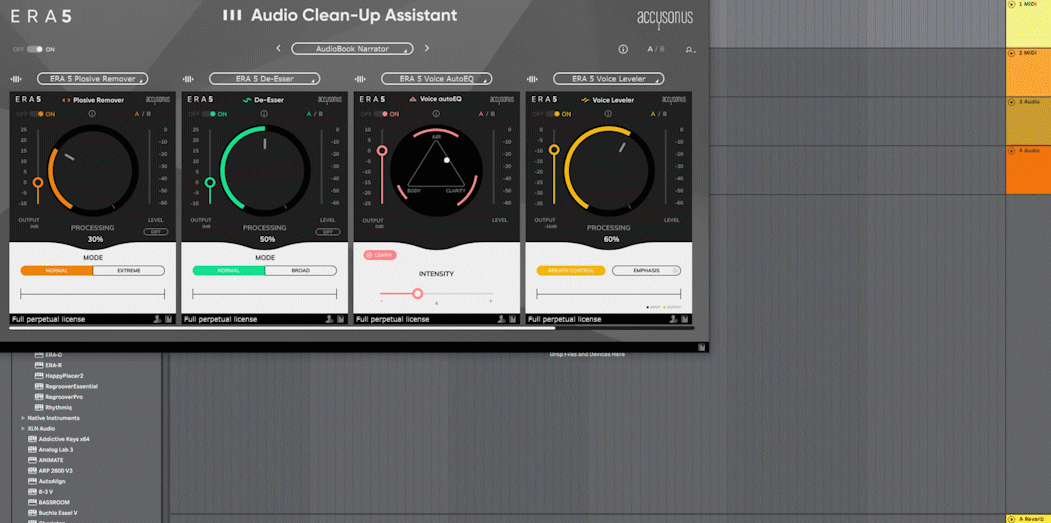Screen dimensions: 1051x523
Task: Click the horizontal scrollbar under the plugin modules
Action: [282, 328]
